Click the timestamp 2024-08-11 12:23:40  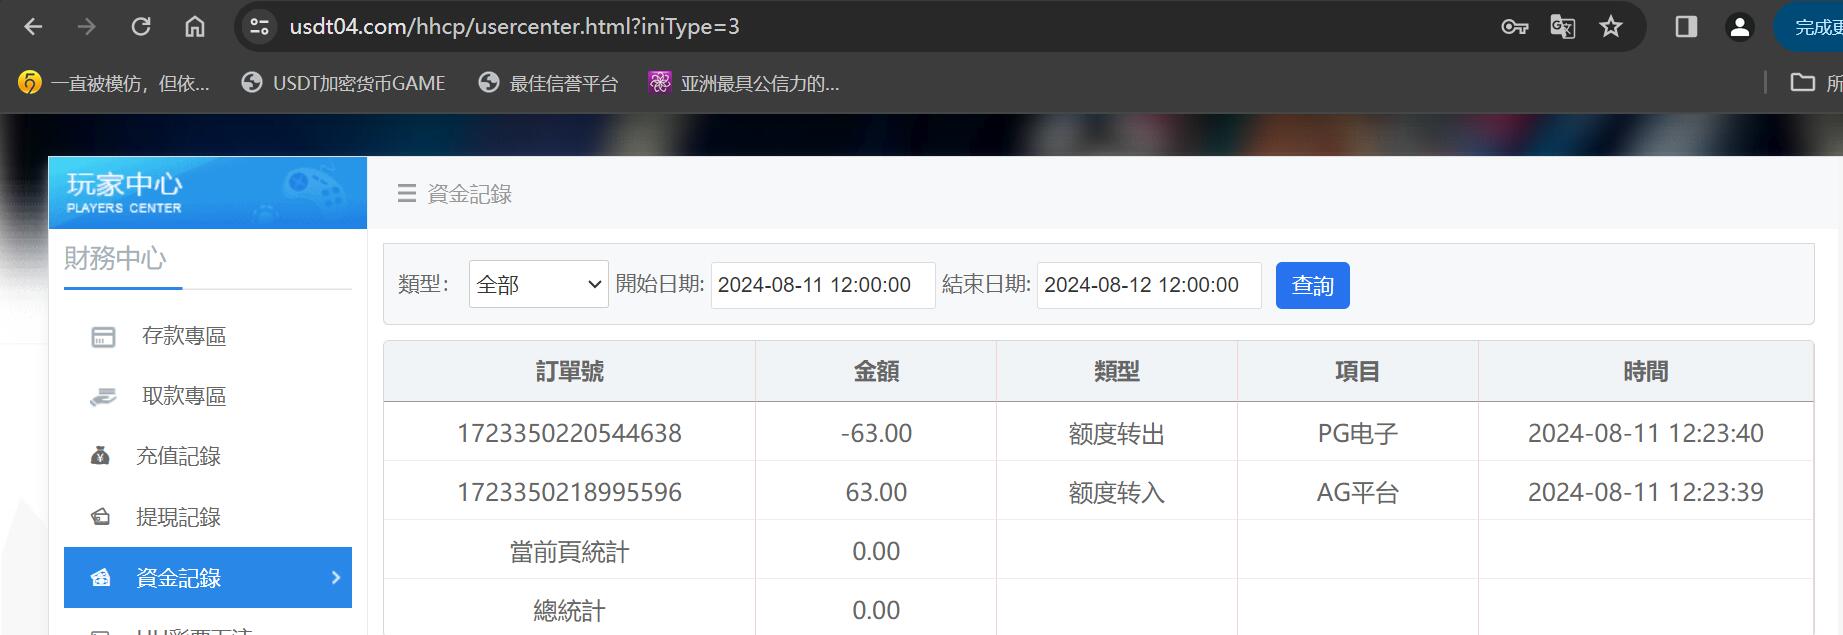pyautogui.click(x=1645, y=433)
